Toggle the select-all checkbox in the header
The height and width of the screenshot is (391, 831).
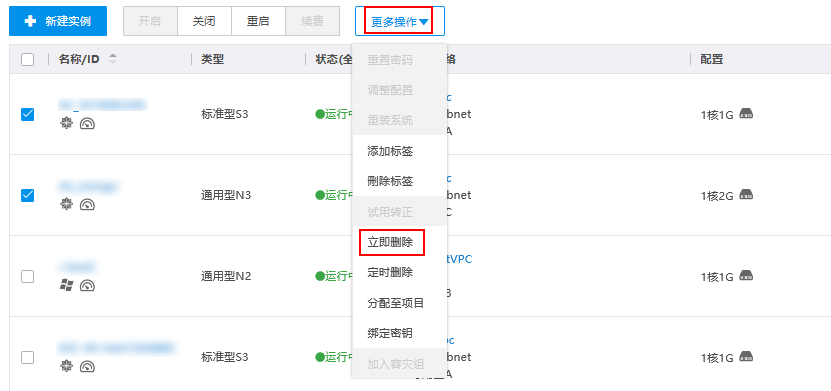coord(28,59)
